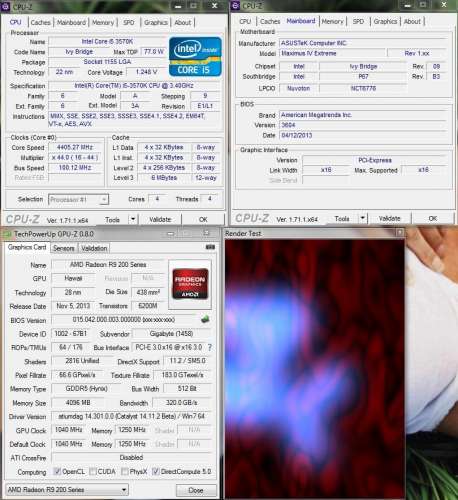This screenshot has width=458, height=500.
Task: Click the right CPU-Z window's title icon
Action: point(235,5)
